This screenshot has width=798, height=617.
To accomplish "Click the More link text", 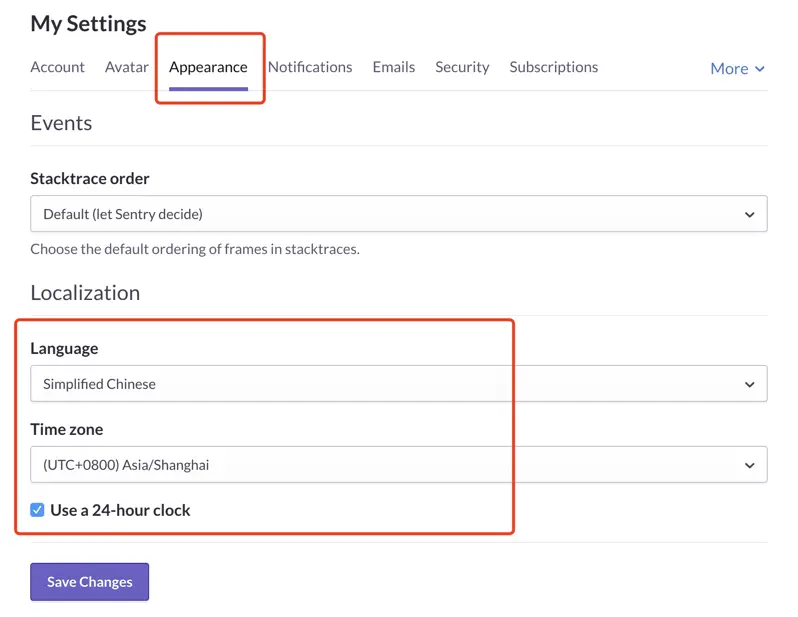I will [729, 68].
